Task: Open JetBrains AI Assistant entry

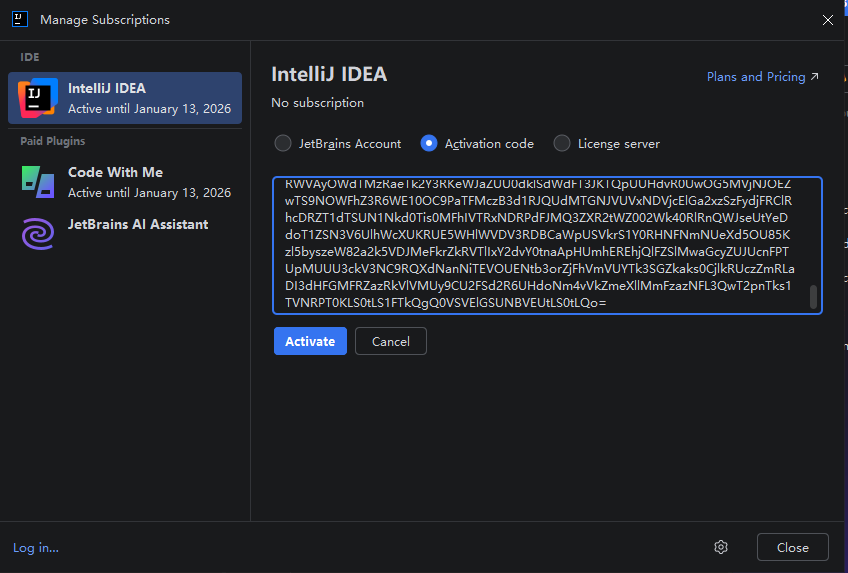Action: (x=125, y=232)
